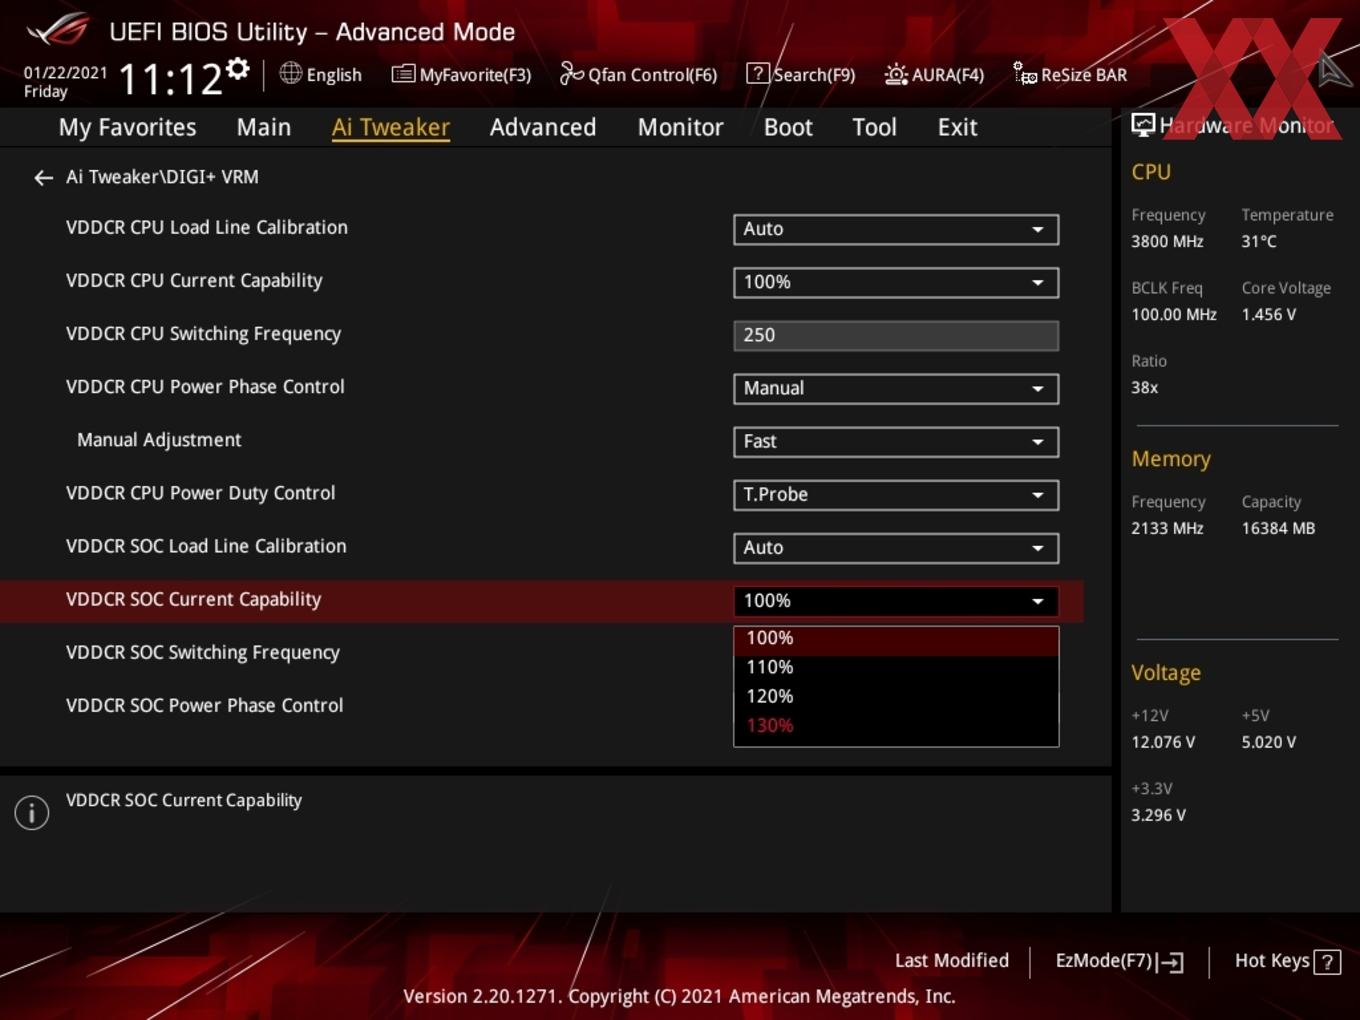Click the ReSize BAR label

click(x=1084, y=75)
